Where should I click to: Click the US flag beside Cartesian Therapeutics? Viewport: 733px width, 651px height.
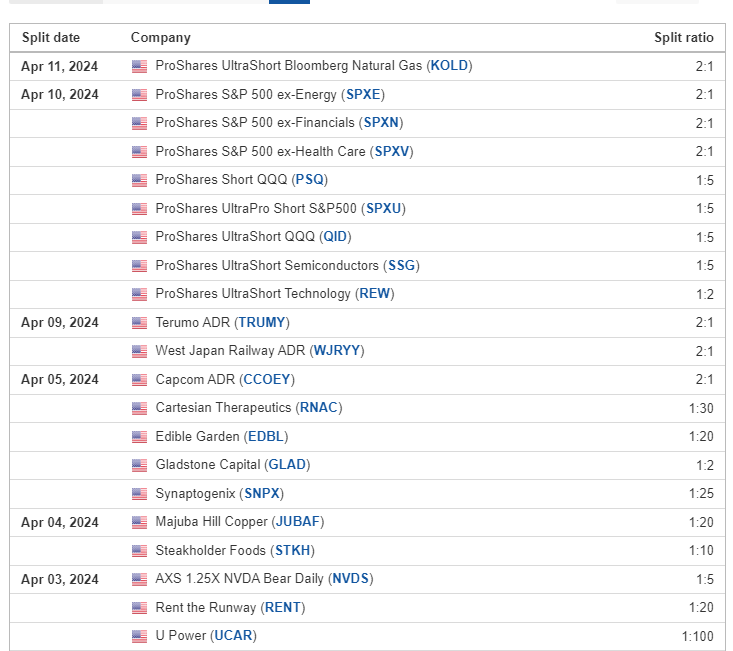139,408
